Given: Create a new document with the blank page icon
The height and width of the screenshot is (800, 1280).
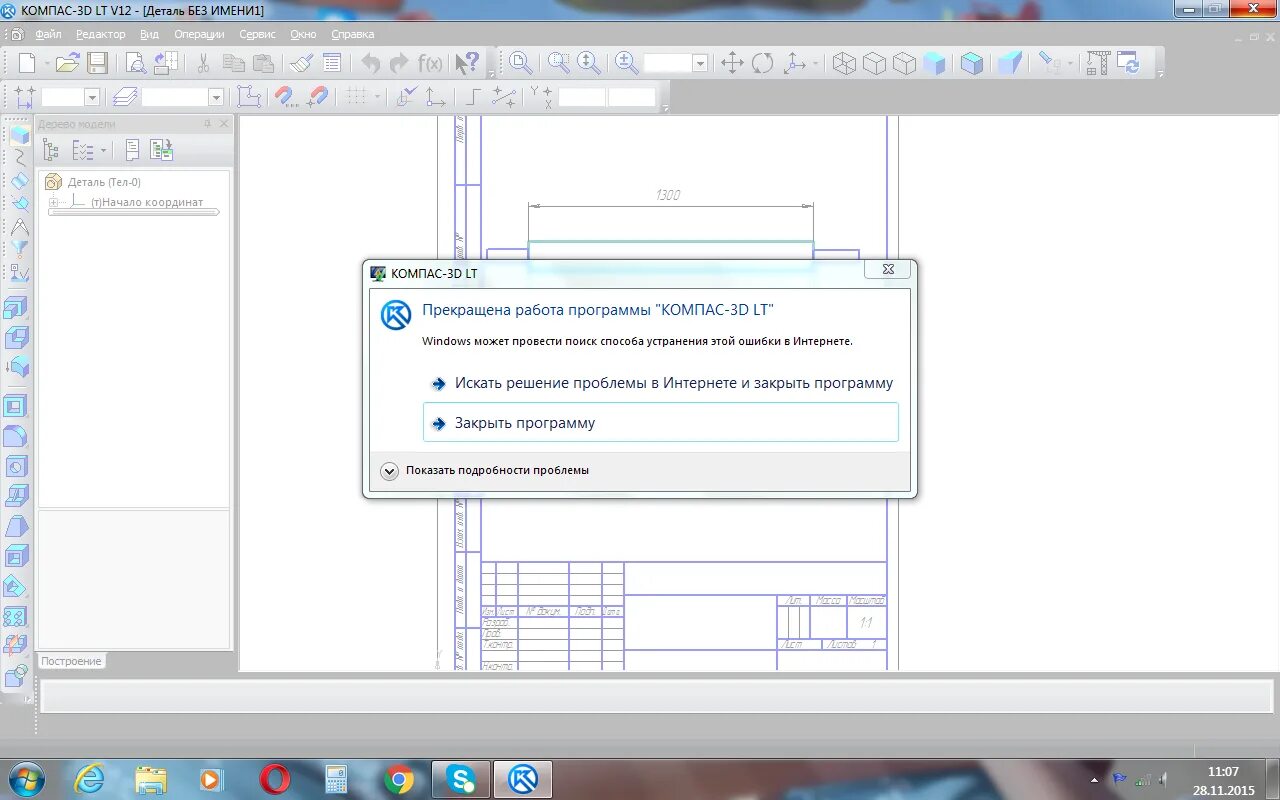Looking at the screenshot, I should pos(27,63).
